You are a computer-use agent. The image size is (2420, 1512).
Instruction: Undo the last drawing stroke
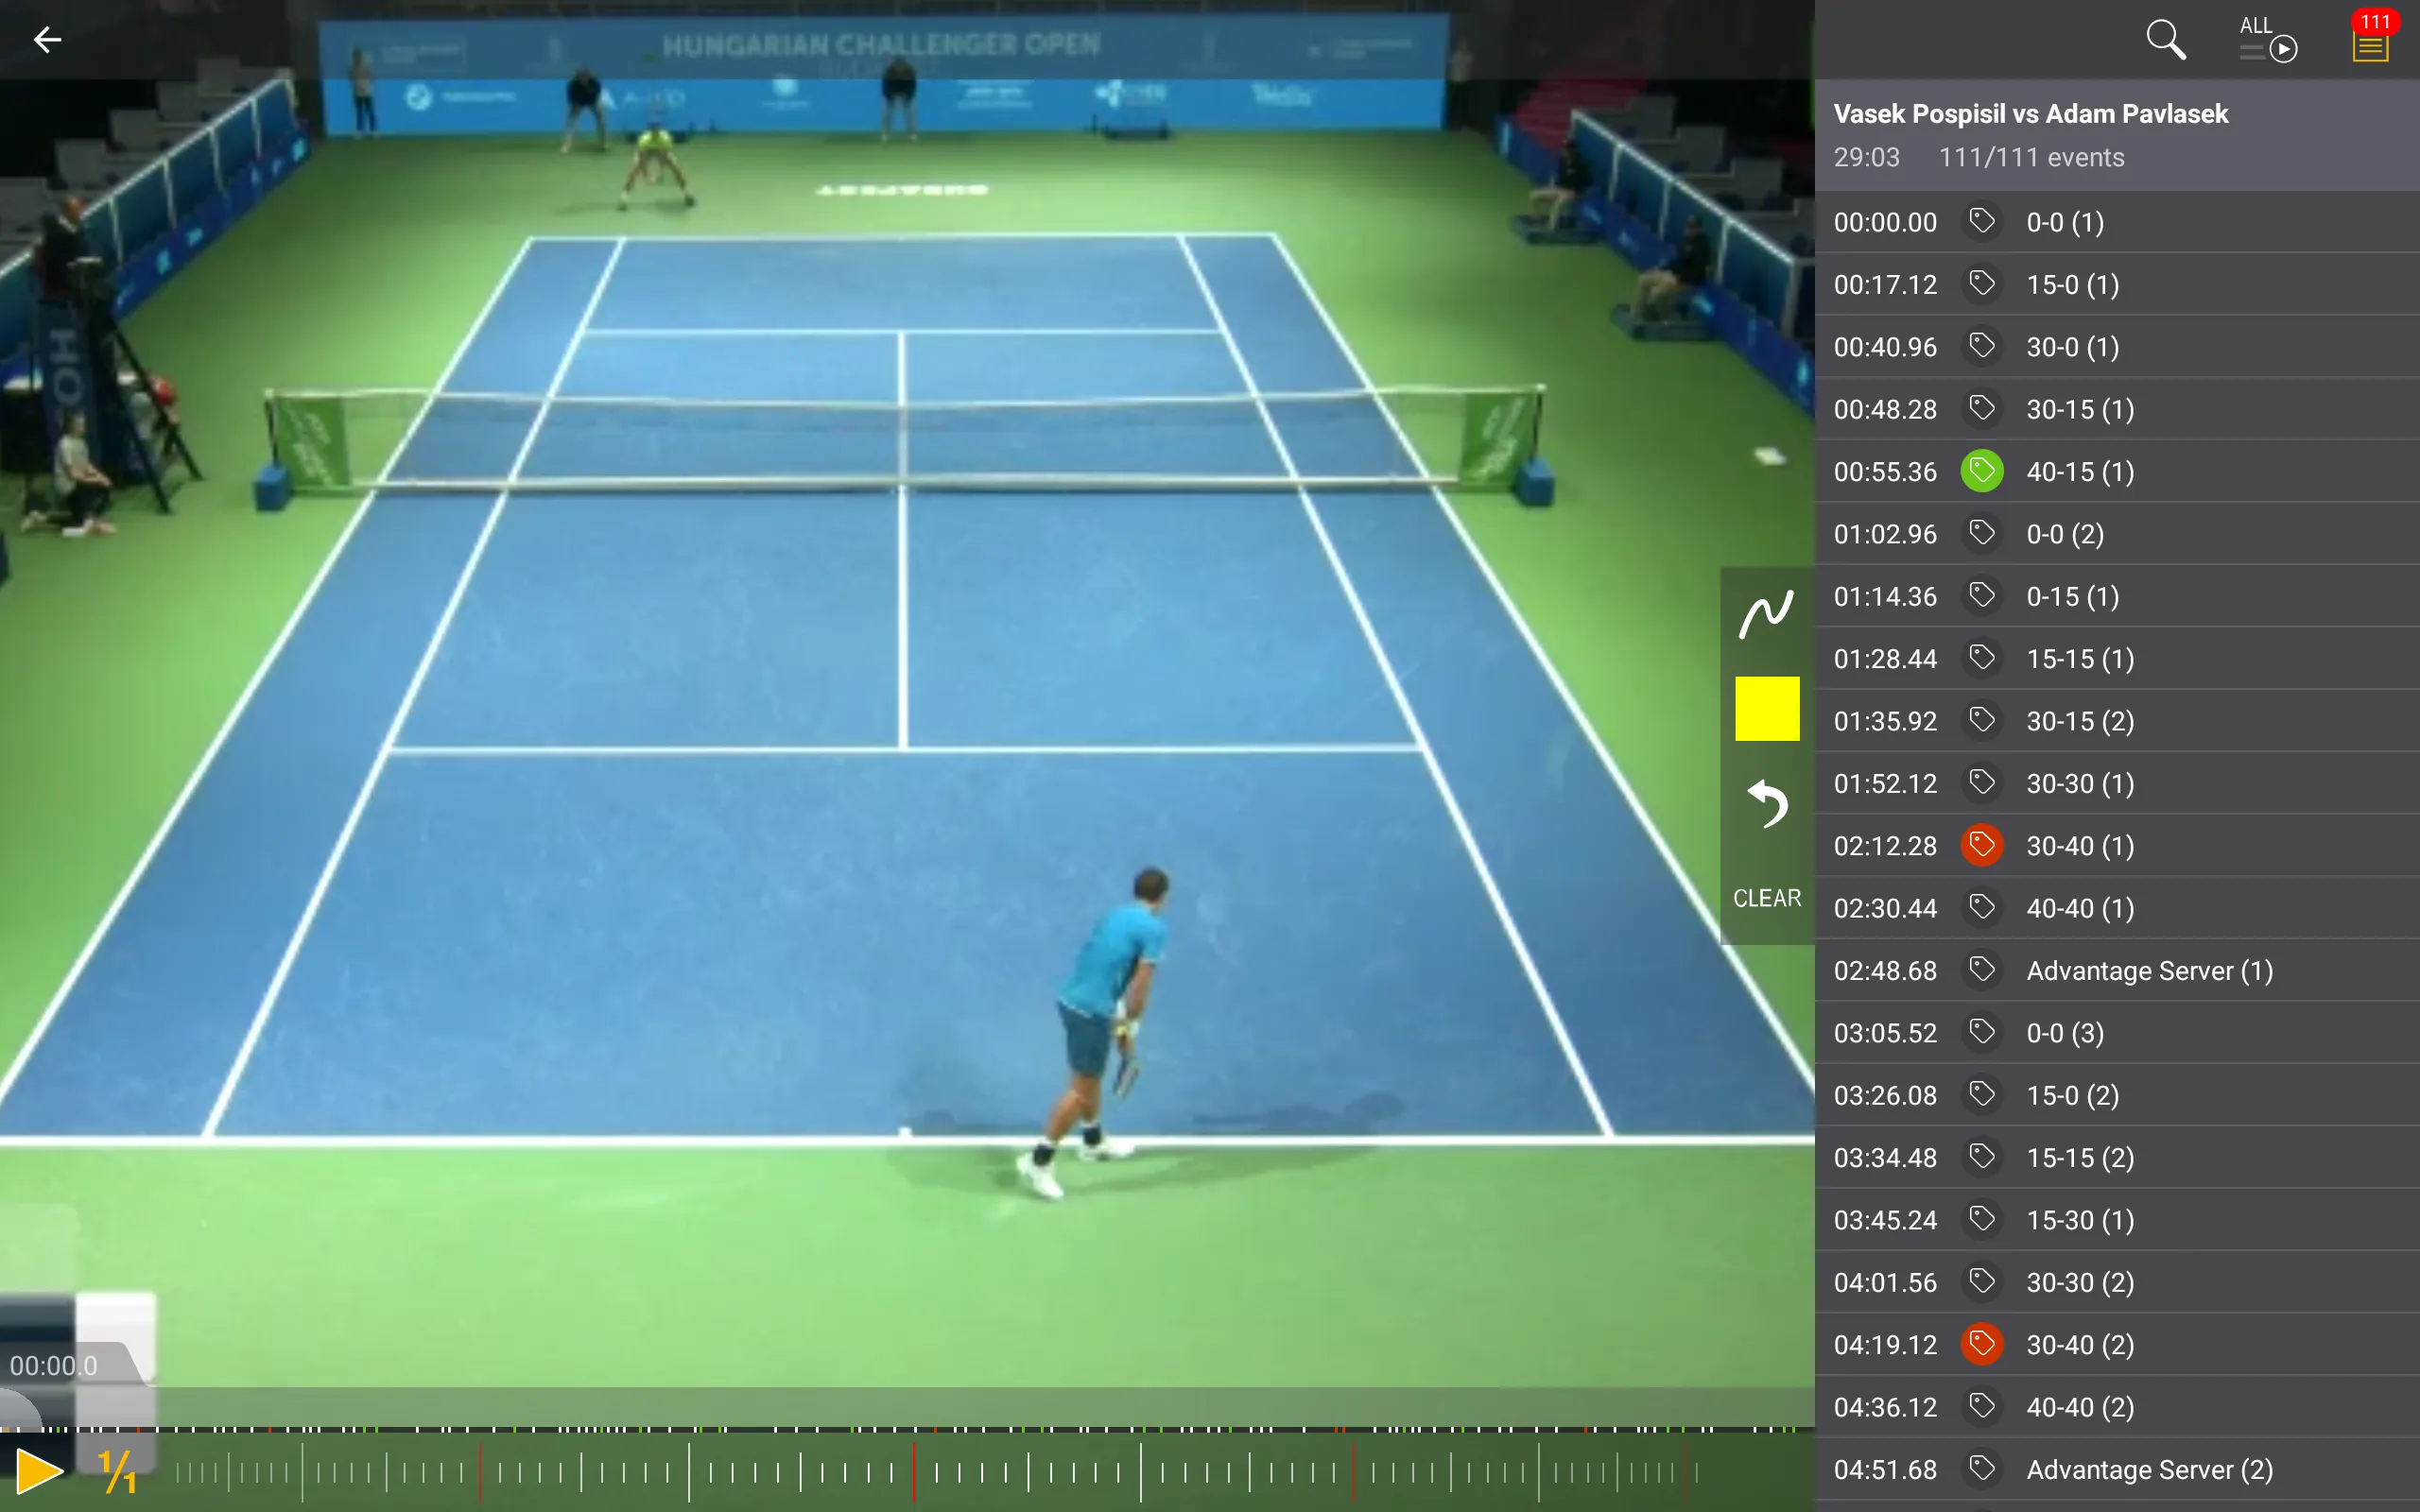pyautogui.click(x=1767, y=803)
